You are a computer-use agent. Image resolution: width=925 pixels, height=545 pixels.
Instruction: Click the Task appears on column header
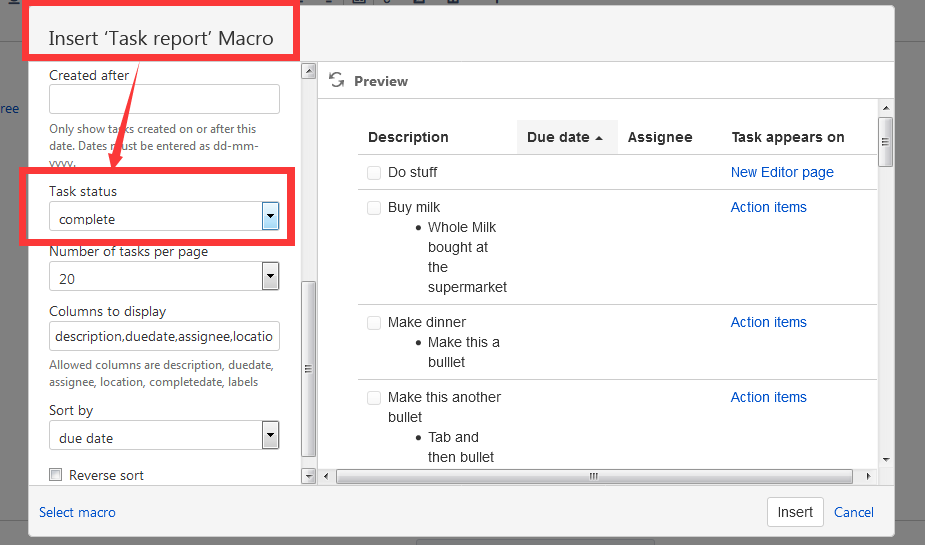(x=788, y=137)
